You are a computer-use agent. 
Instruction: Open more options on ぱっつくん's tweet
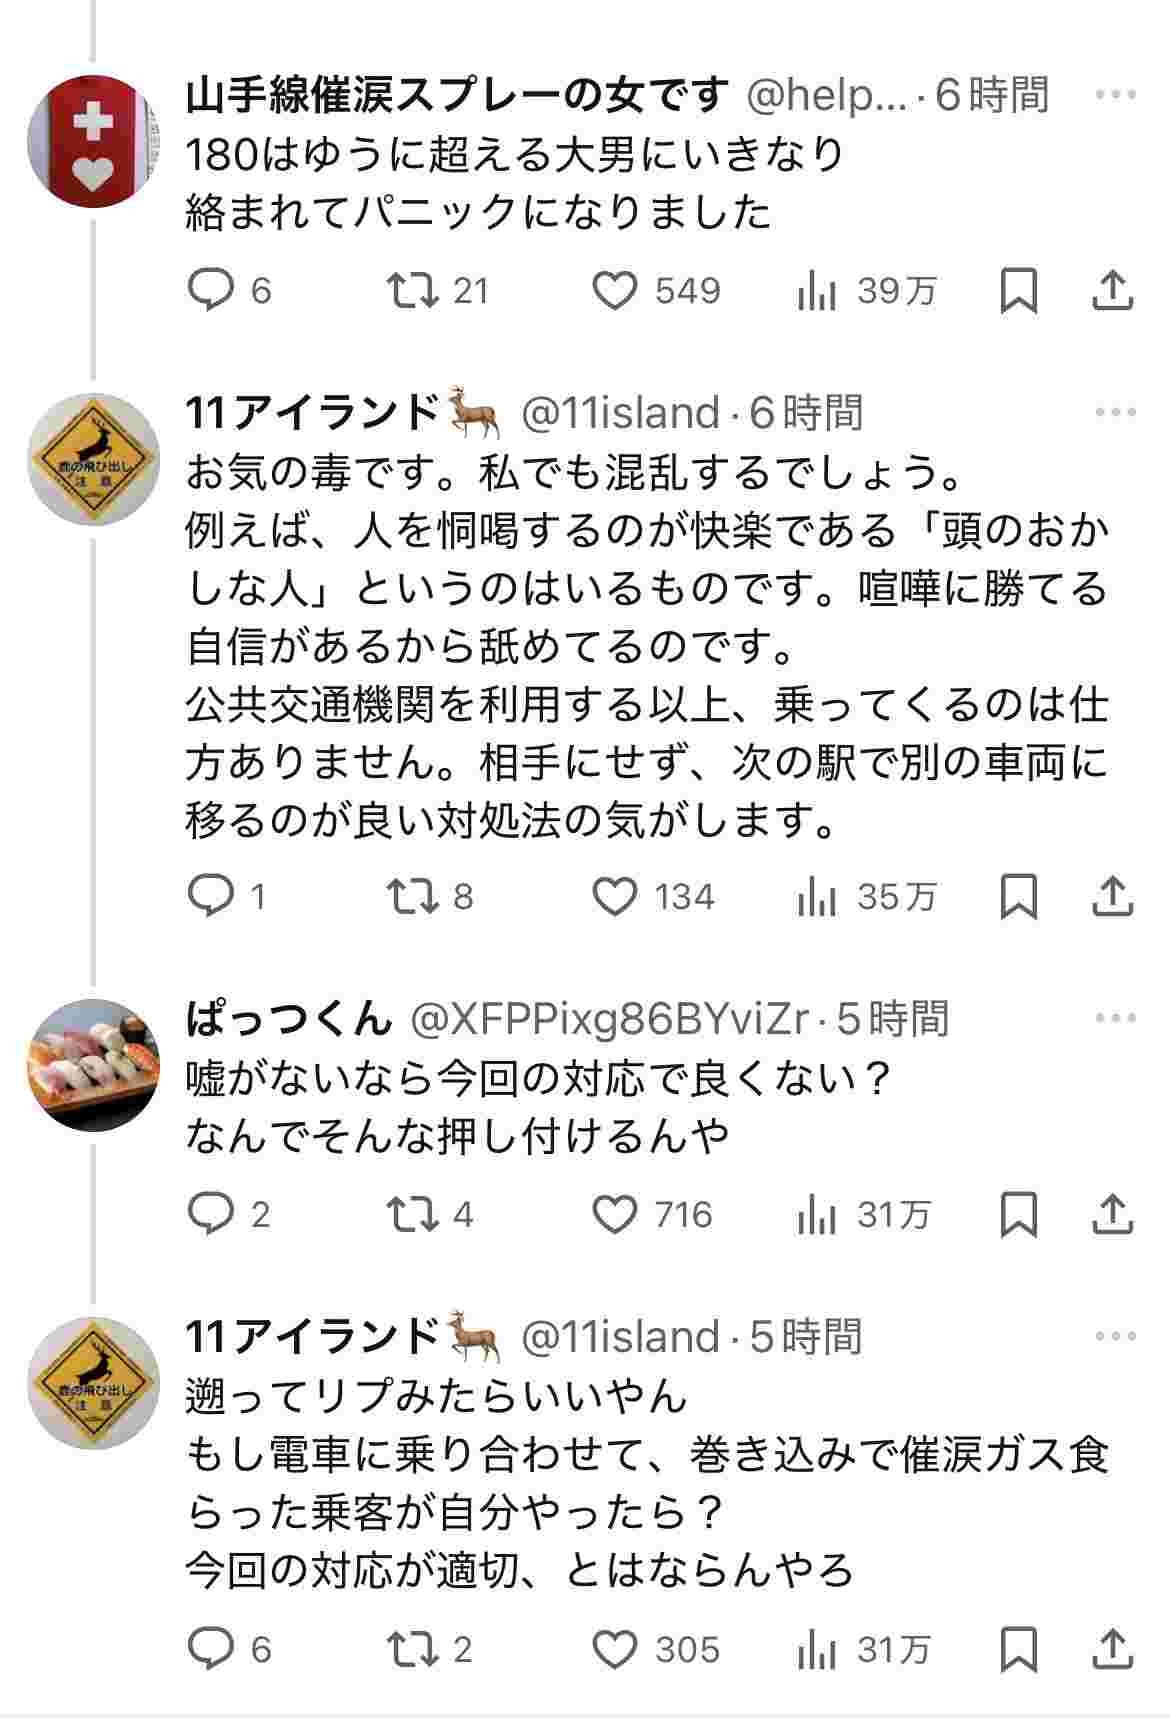(x=1116, y=1018)
